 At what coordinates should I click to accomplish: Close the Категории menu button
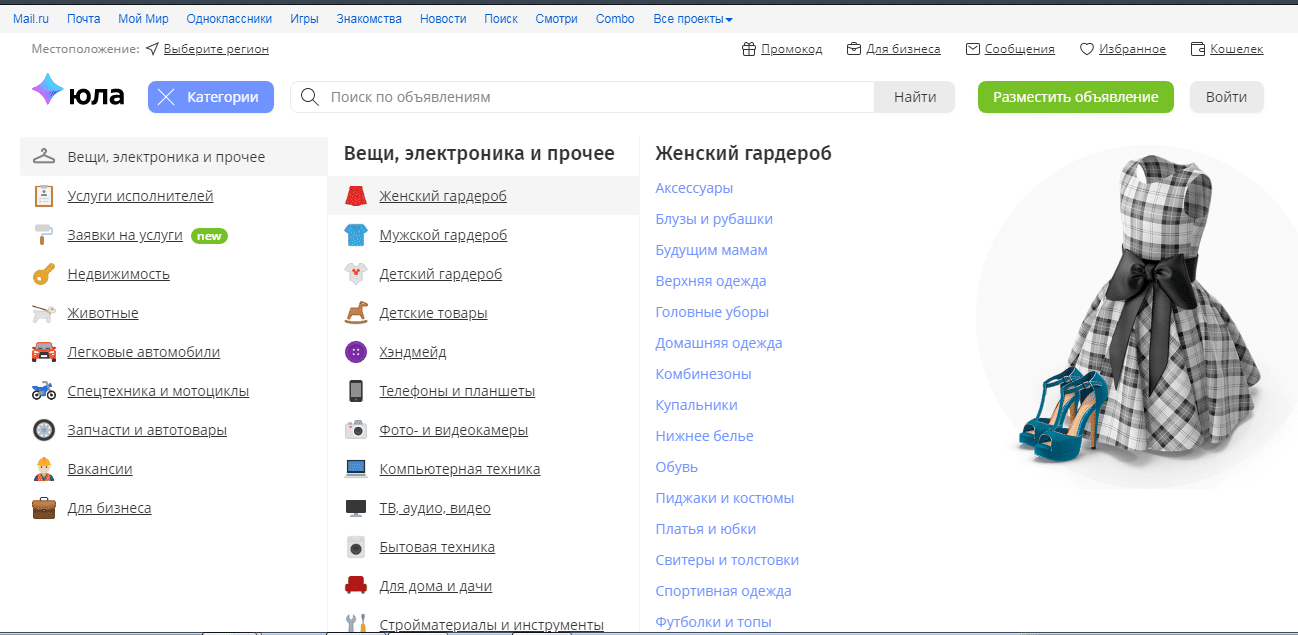coord(211,97)
